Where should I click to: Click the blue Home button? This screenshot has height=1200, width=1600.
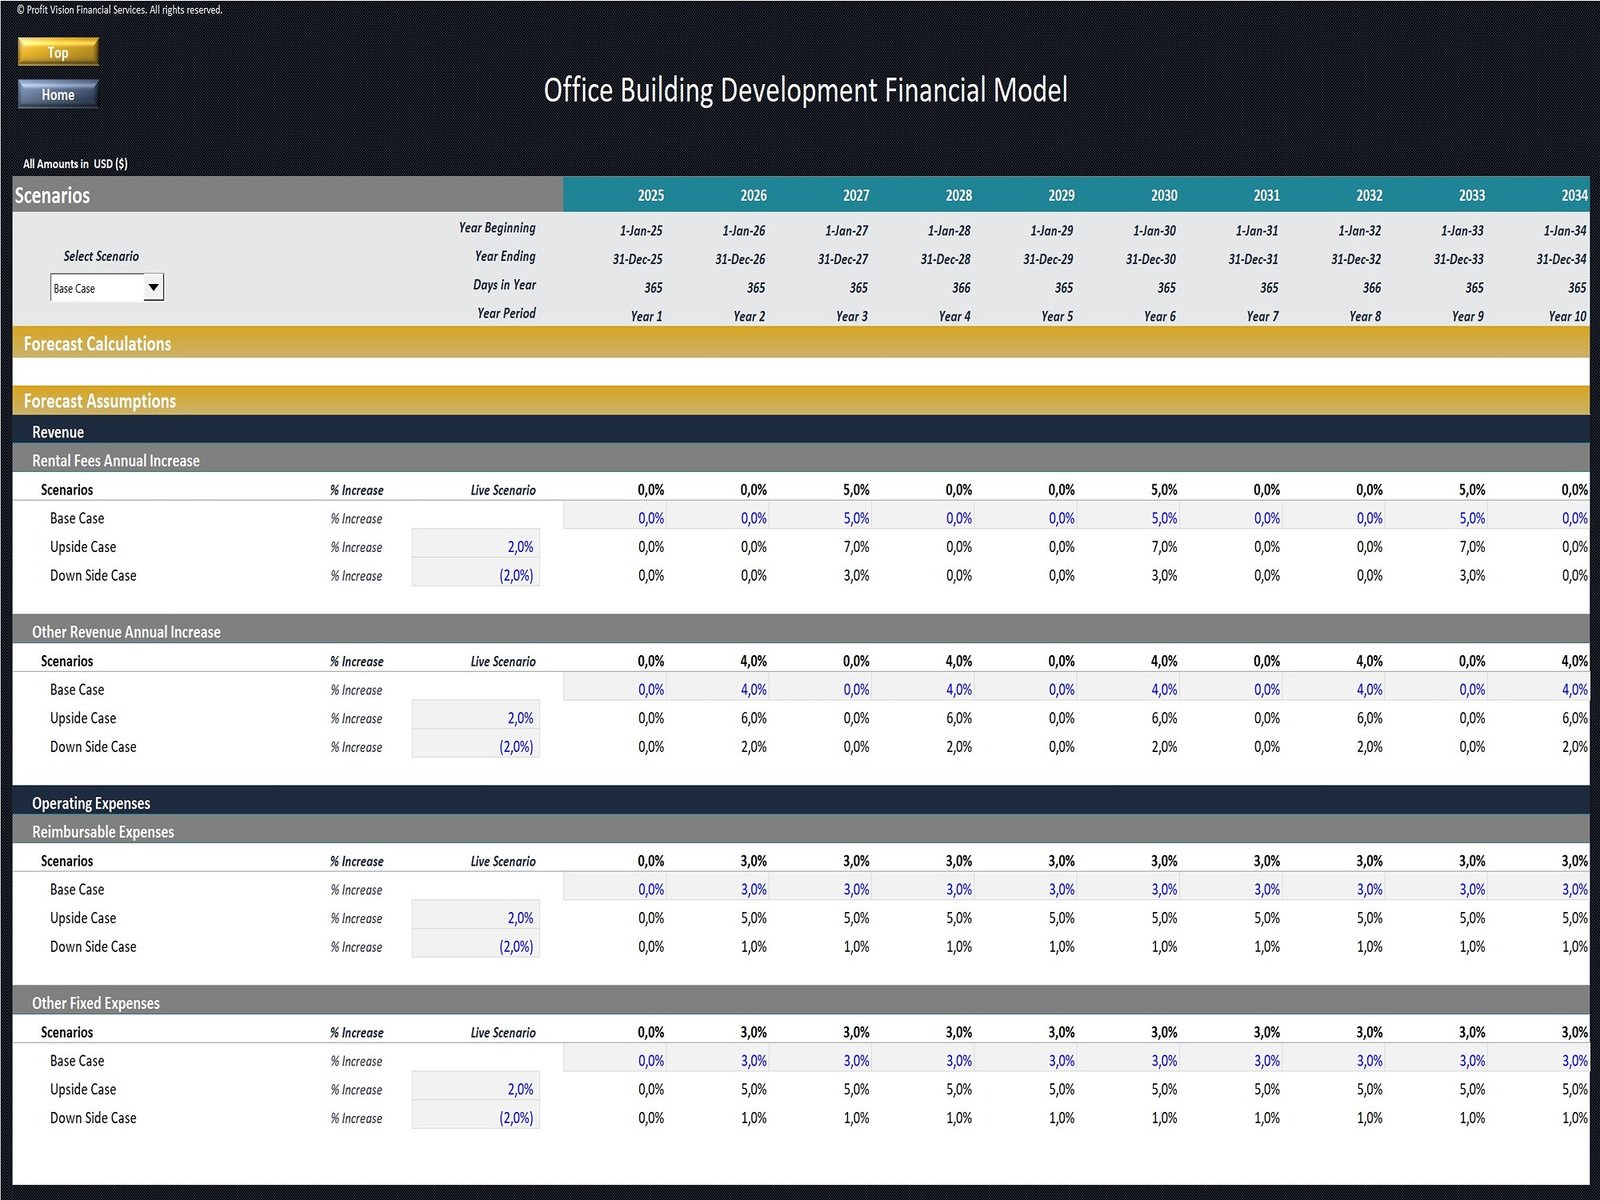click(x=58, y=95)
